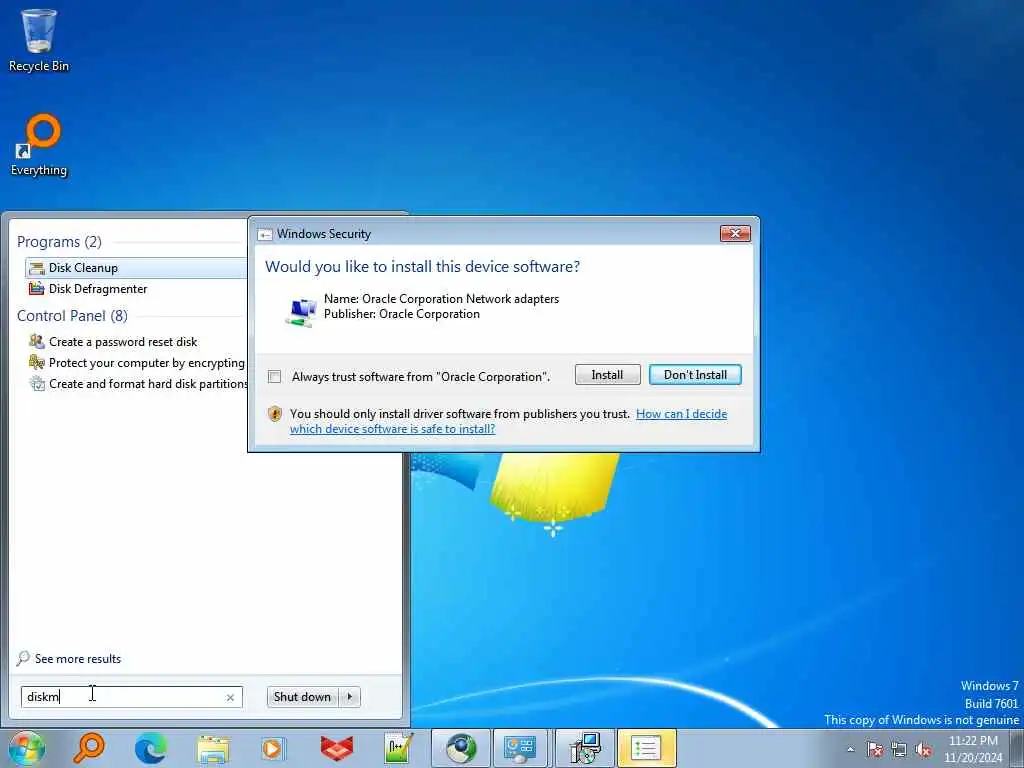The height and width of the screenshot is (768, 1024).
Task: Open the clock showing 11:22 PM
Action: tap(973, 749)
